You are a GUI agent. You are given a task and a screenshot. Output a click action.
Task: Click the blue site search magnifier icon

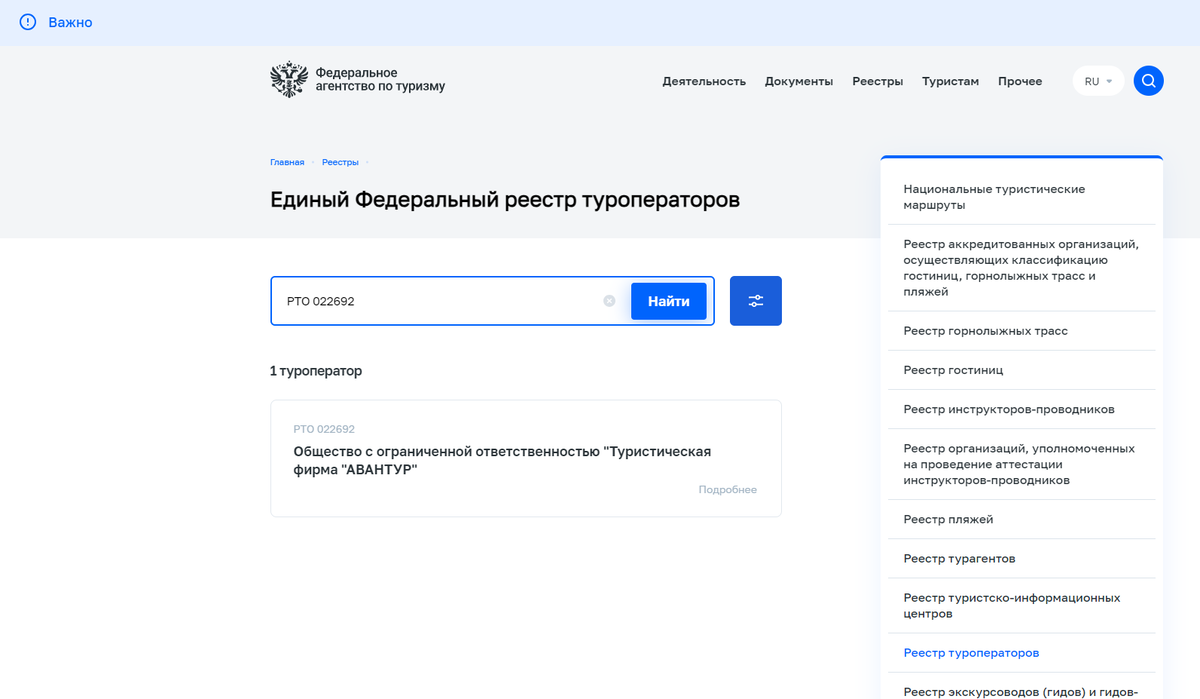(1148, 81)
